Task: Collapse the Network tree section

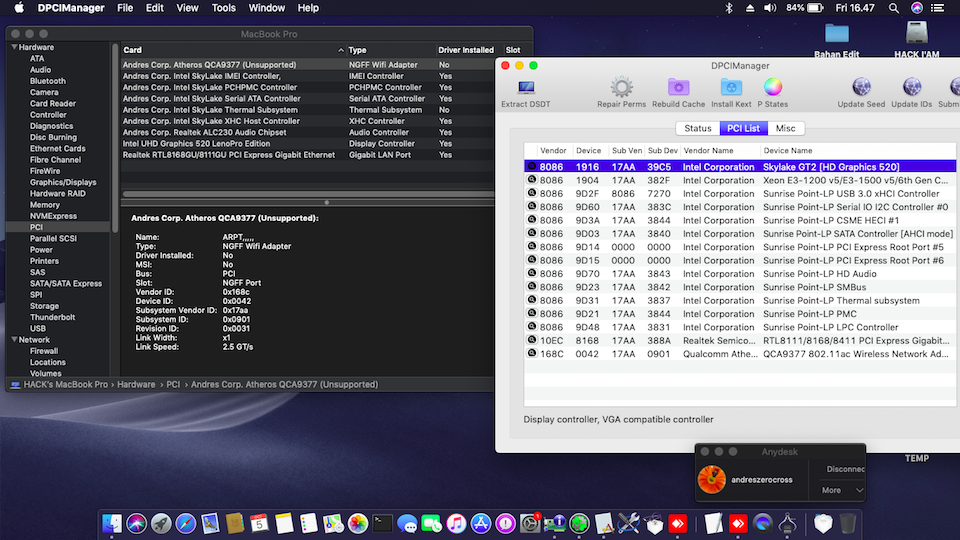Action: (14, 339)
